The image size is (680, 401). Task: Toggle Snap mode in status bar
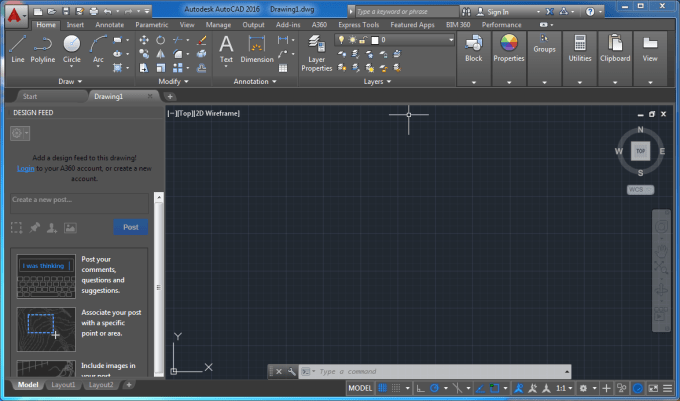396,388
